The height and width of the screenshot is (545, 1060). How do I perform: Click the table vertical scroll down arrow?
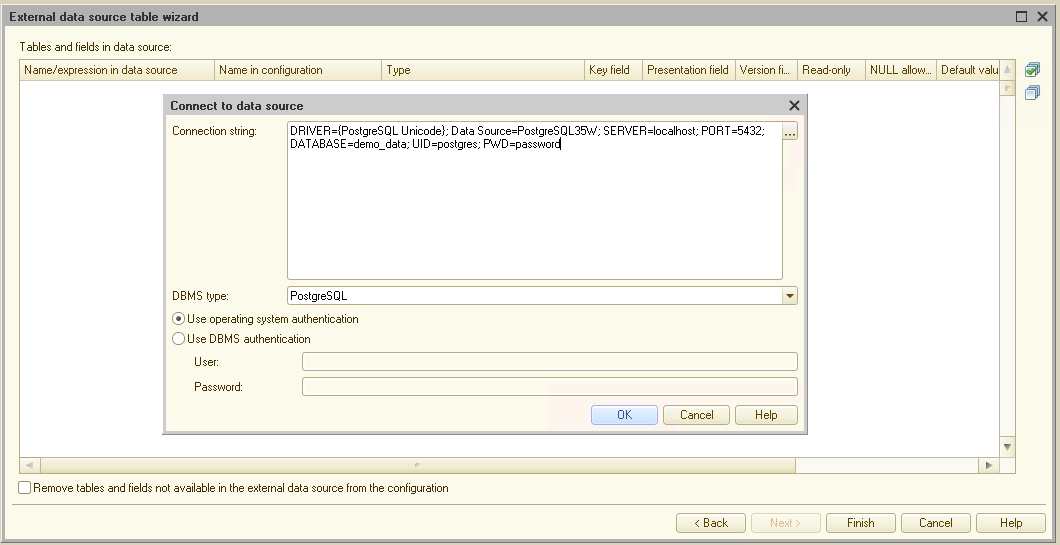click(1007, 447)
